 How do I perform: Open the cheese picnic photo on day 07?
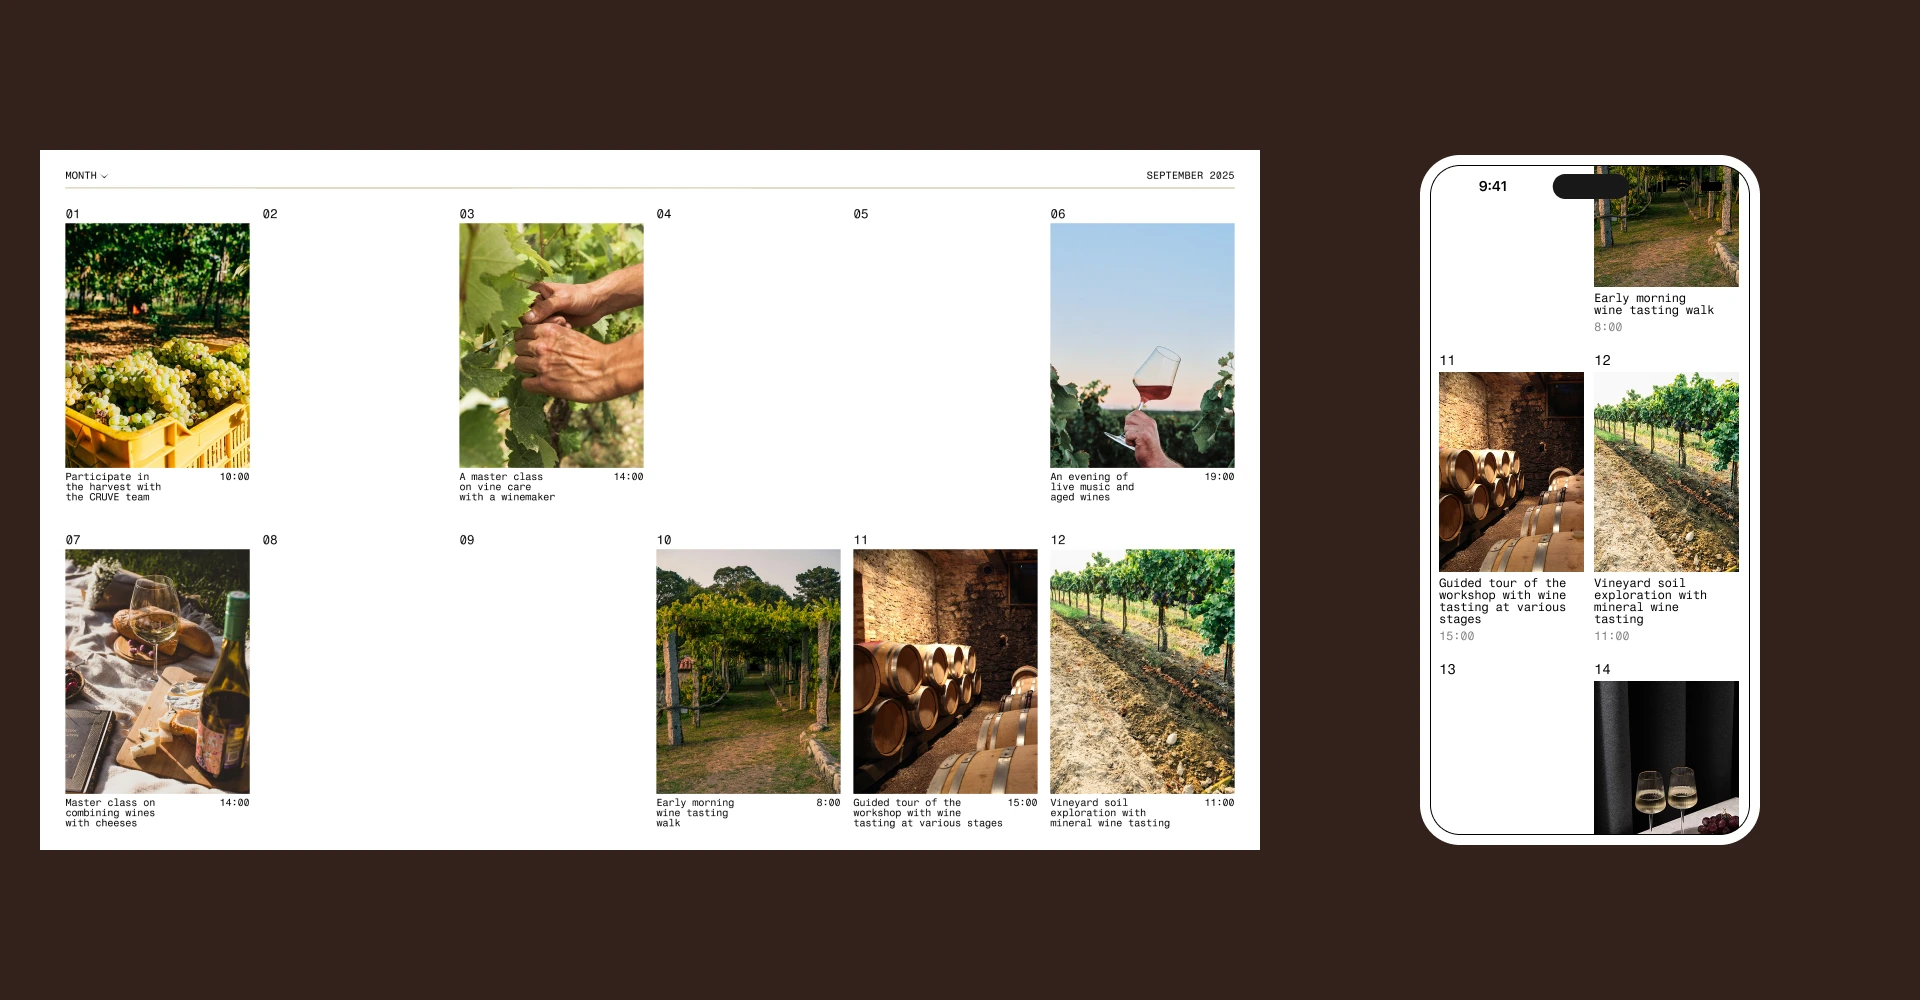(x=157, y=670)
